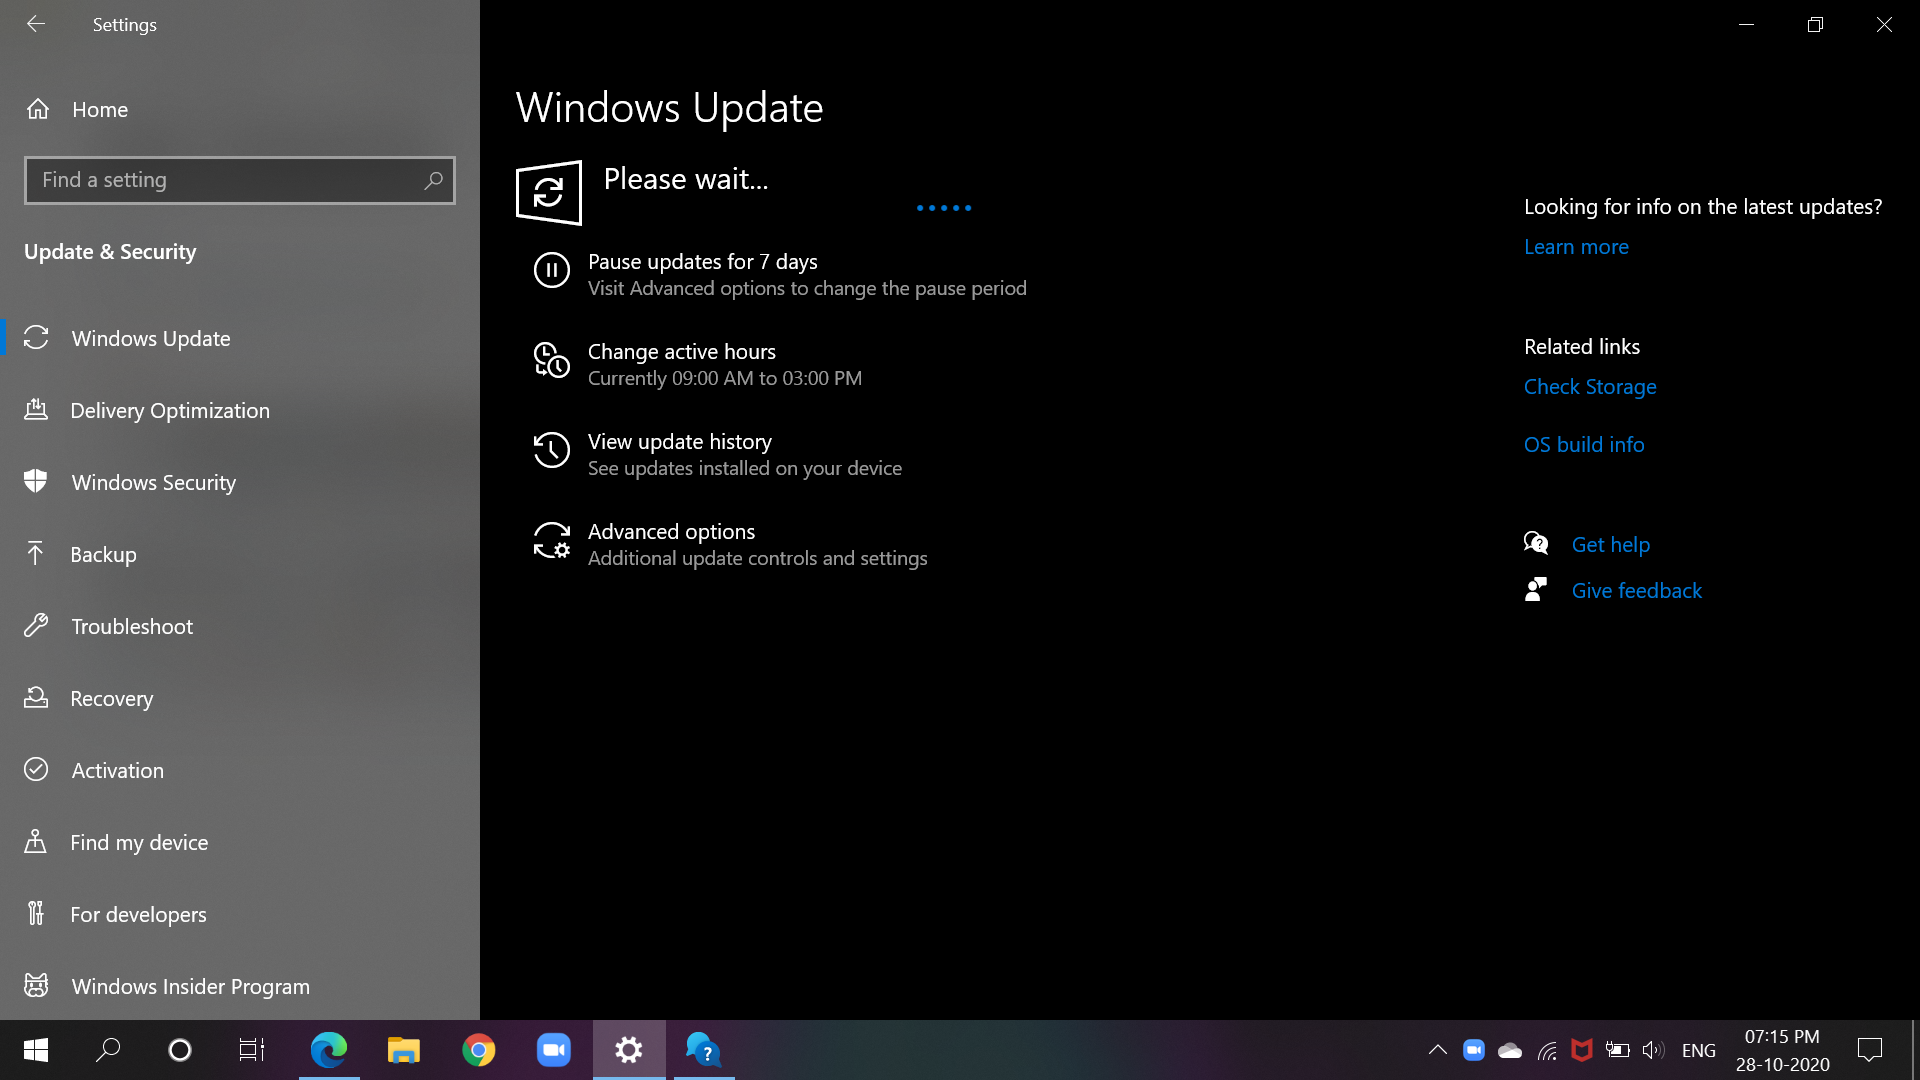Click the clock icon for active hours
The height and width of the screenshot is (1080, 1920).
[551, 360]
